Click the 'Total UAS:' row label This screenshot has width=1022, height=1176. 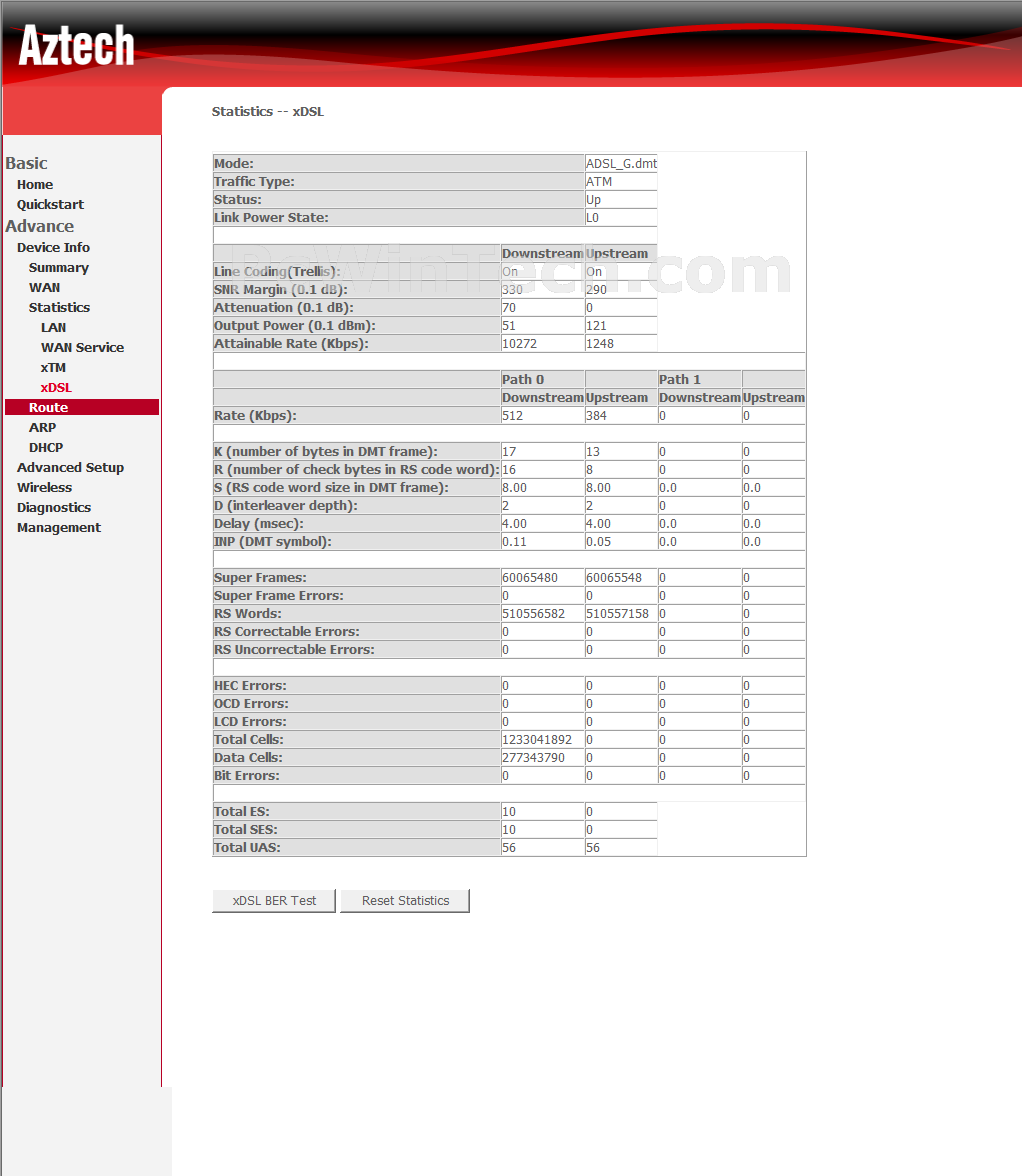point(247,848)
